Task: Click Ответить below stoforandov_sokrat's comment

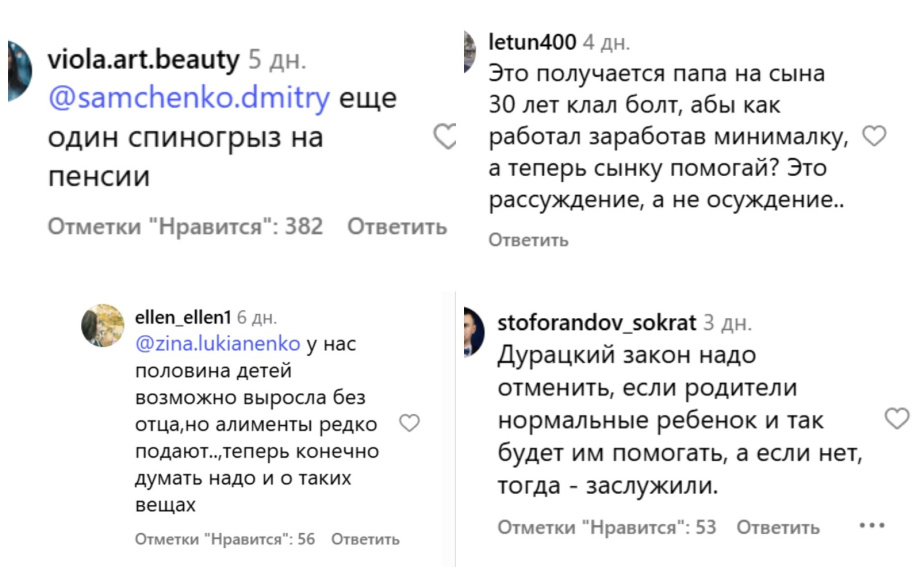Action: [x=778, y=527]
